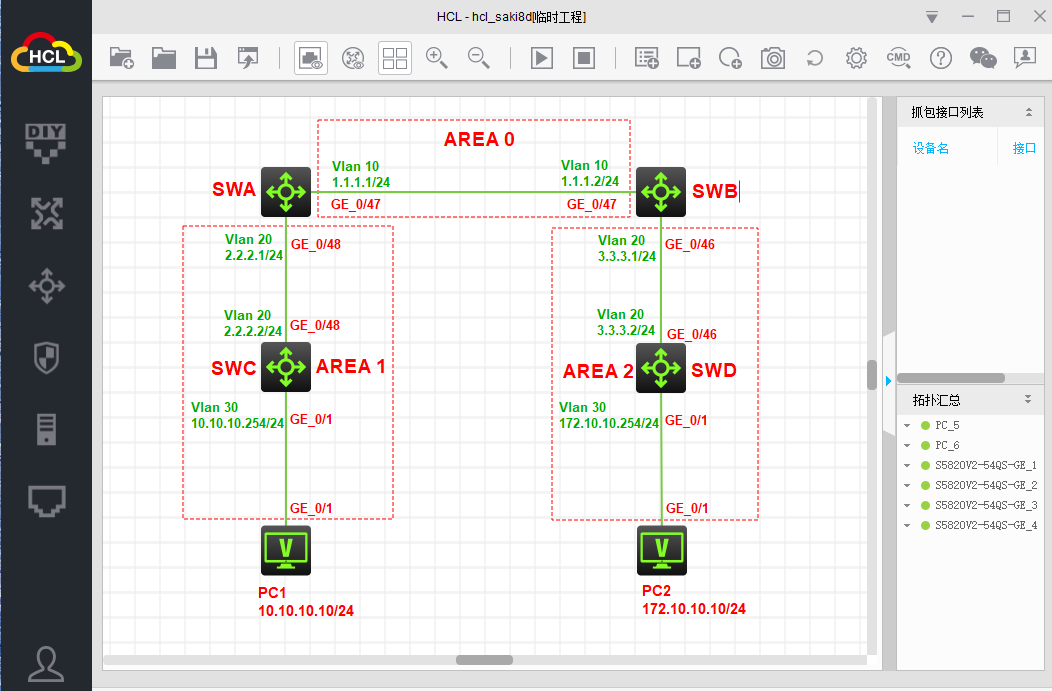Collapse the 拓扑汇总 panel

click(x=1028, y=399)
